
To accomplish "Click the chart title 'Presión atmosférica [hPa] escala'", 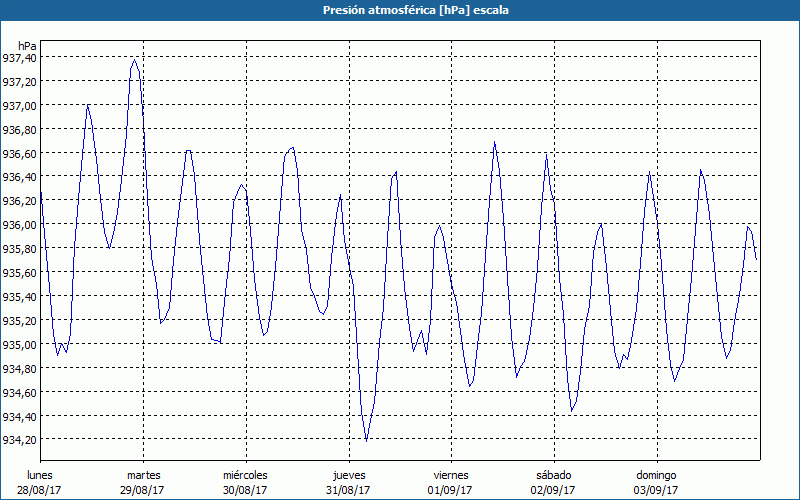I will [400, 10].
